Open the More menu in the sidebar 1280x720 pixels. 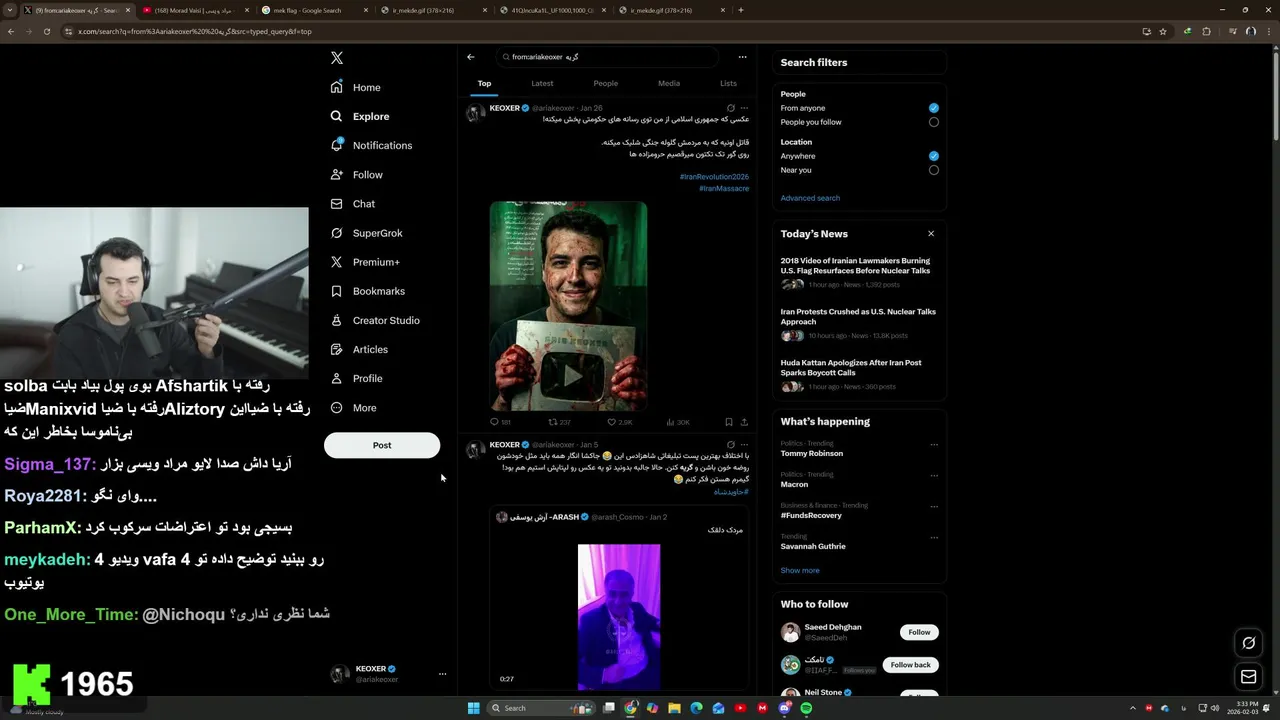click(x=354, y=408)
